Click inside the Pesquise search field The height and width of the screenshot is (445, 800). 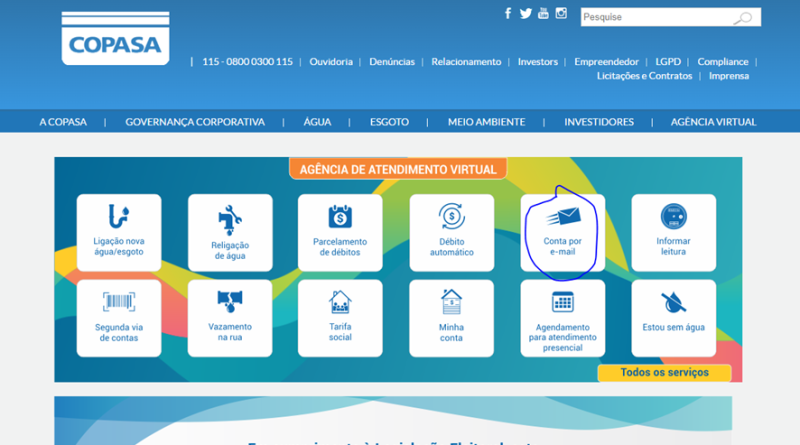pos(655,18)
